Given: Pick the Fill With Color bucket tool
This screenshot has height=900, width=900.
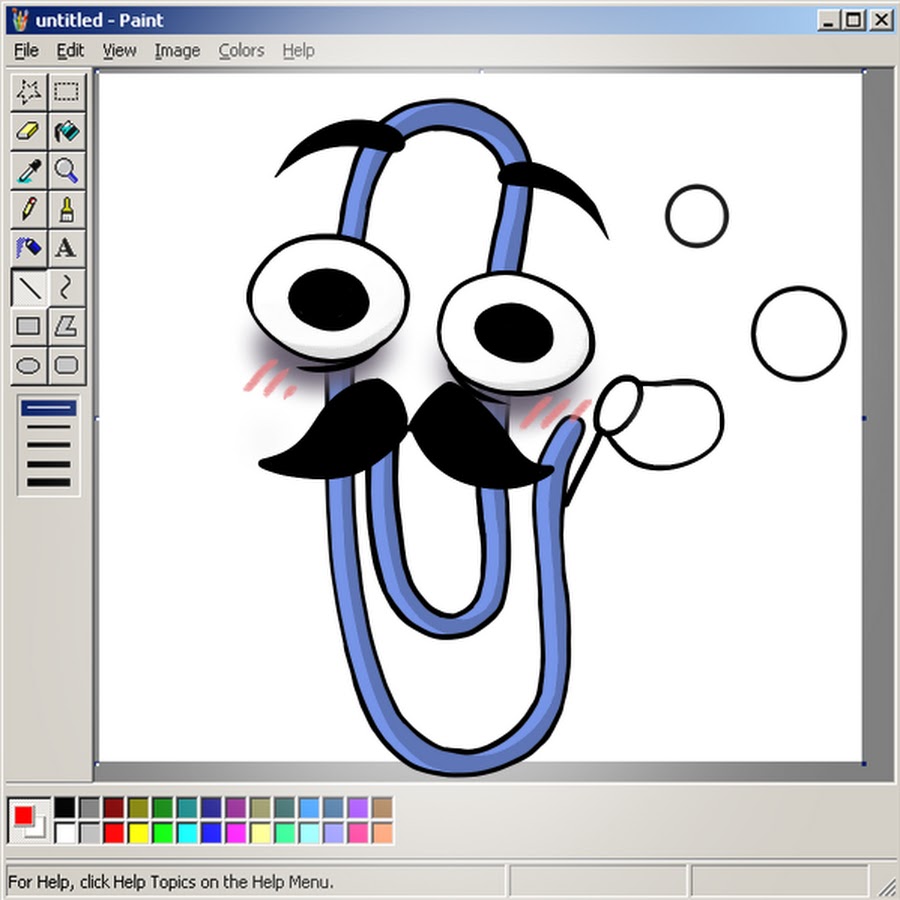Looking at the screenshot, I should 67,131.
